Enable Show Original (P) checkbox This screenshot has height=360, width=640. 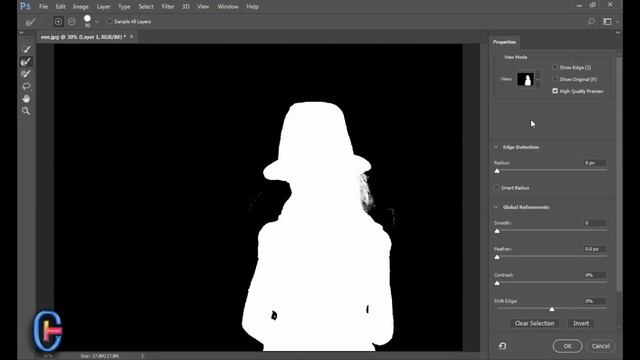click(555, 79)
